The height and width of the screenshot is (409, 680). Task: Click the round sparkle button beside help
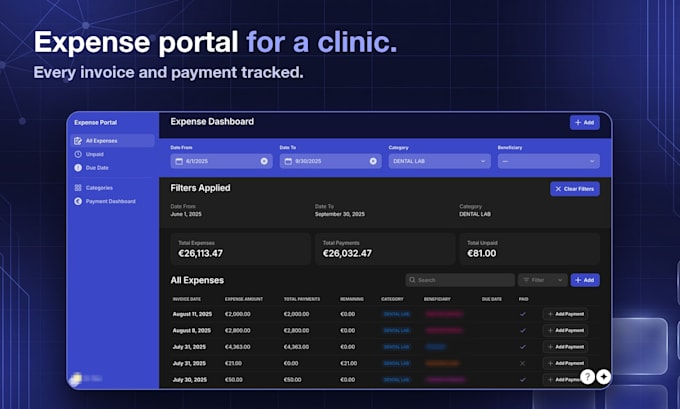pyautogui.click(x=604, y=377)
